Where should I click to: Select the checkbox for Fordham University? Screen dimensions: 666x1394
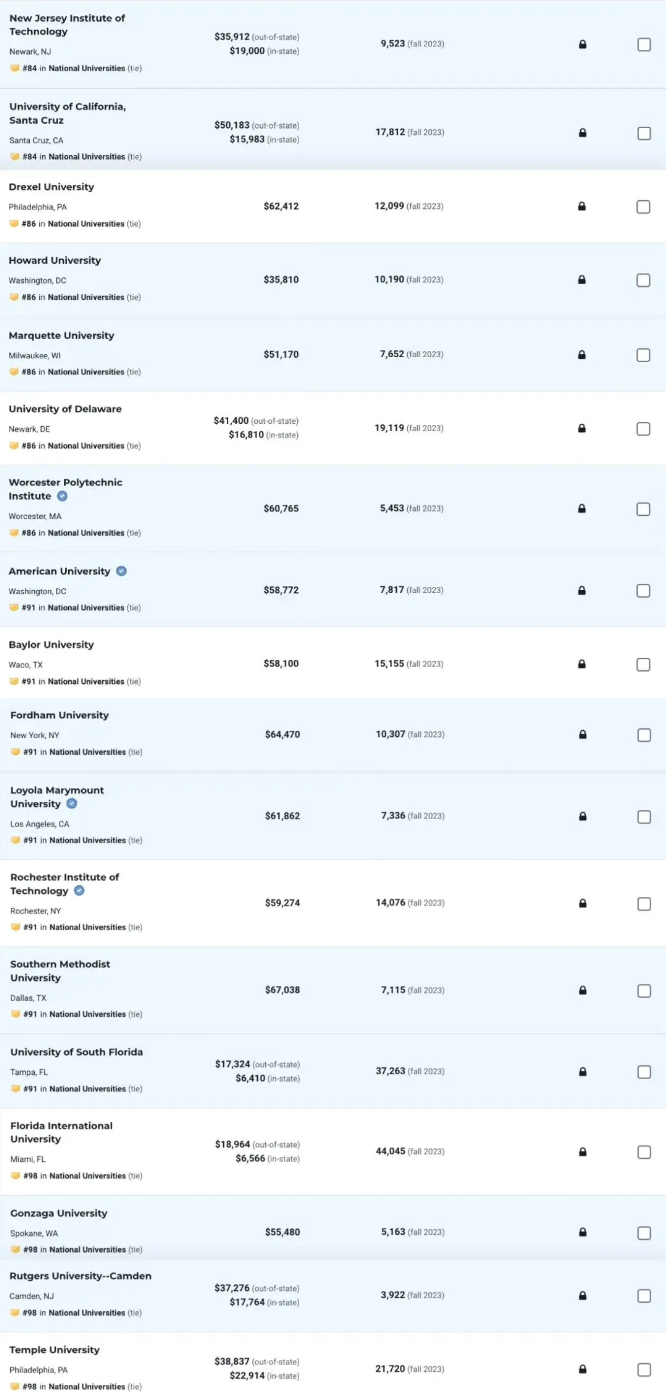pyautogui.click(x=644, y=735)
